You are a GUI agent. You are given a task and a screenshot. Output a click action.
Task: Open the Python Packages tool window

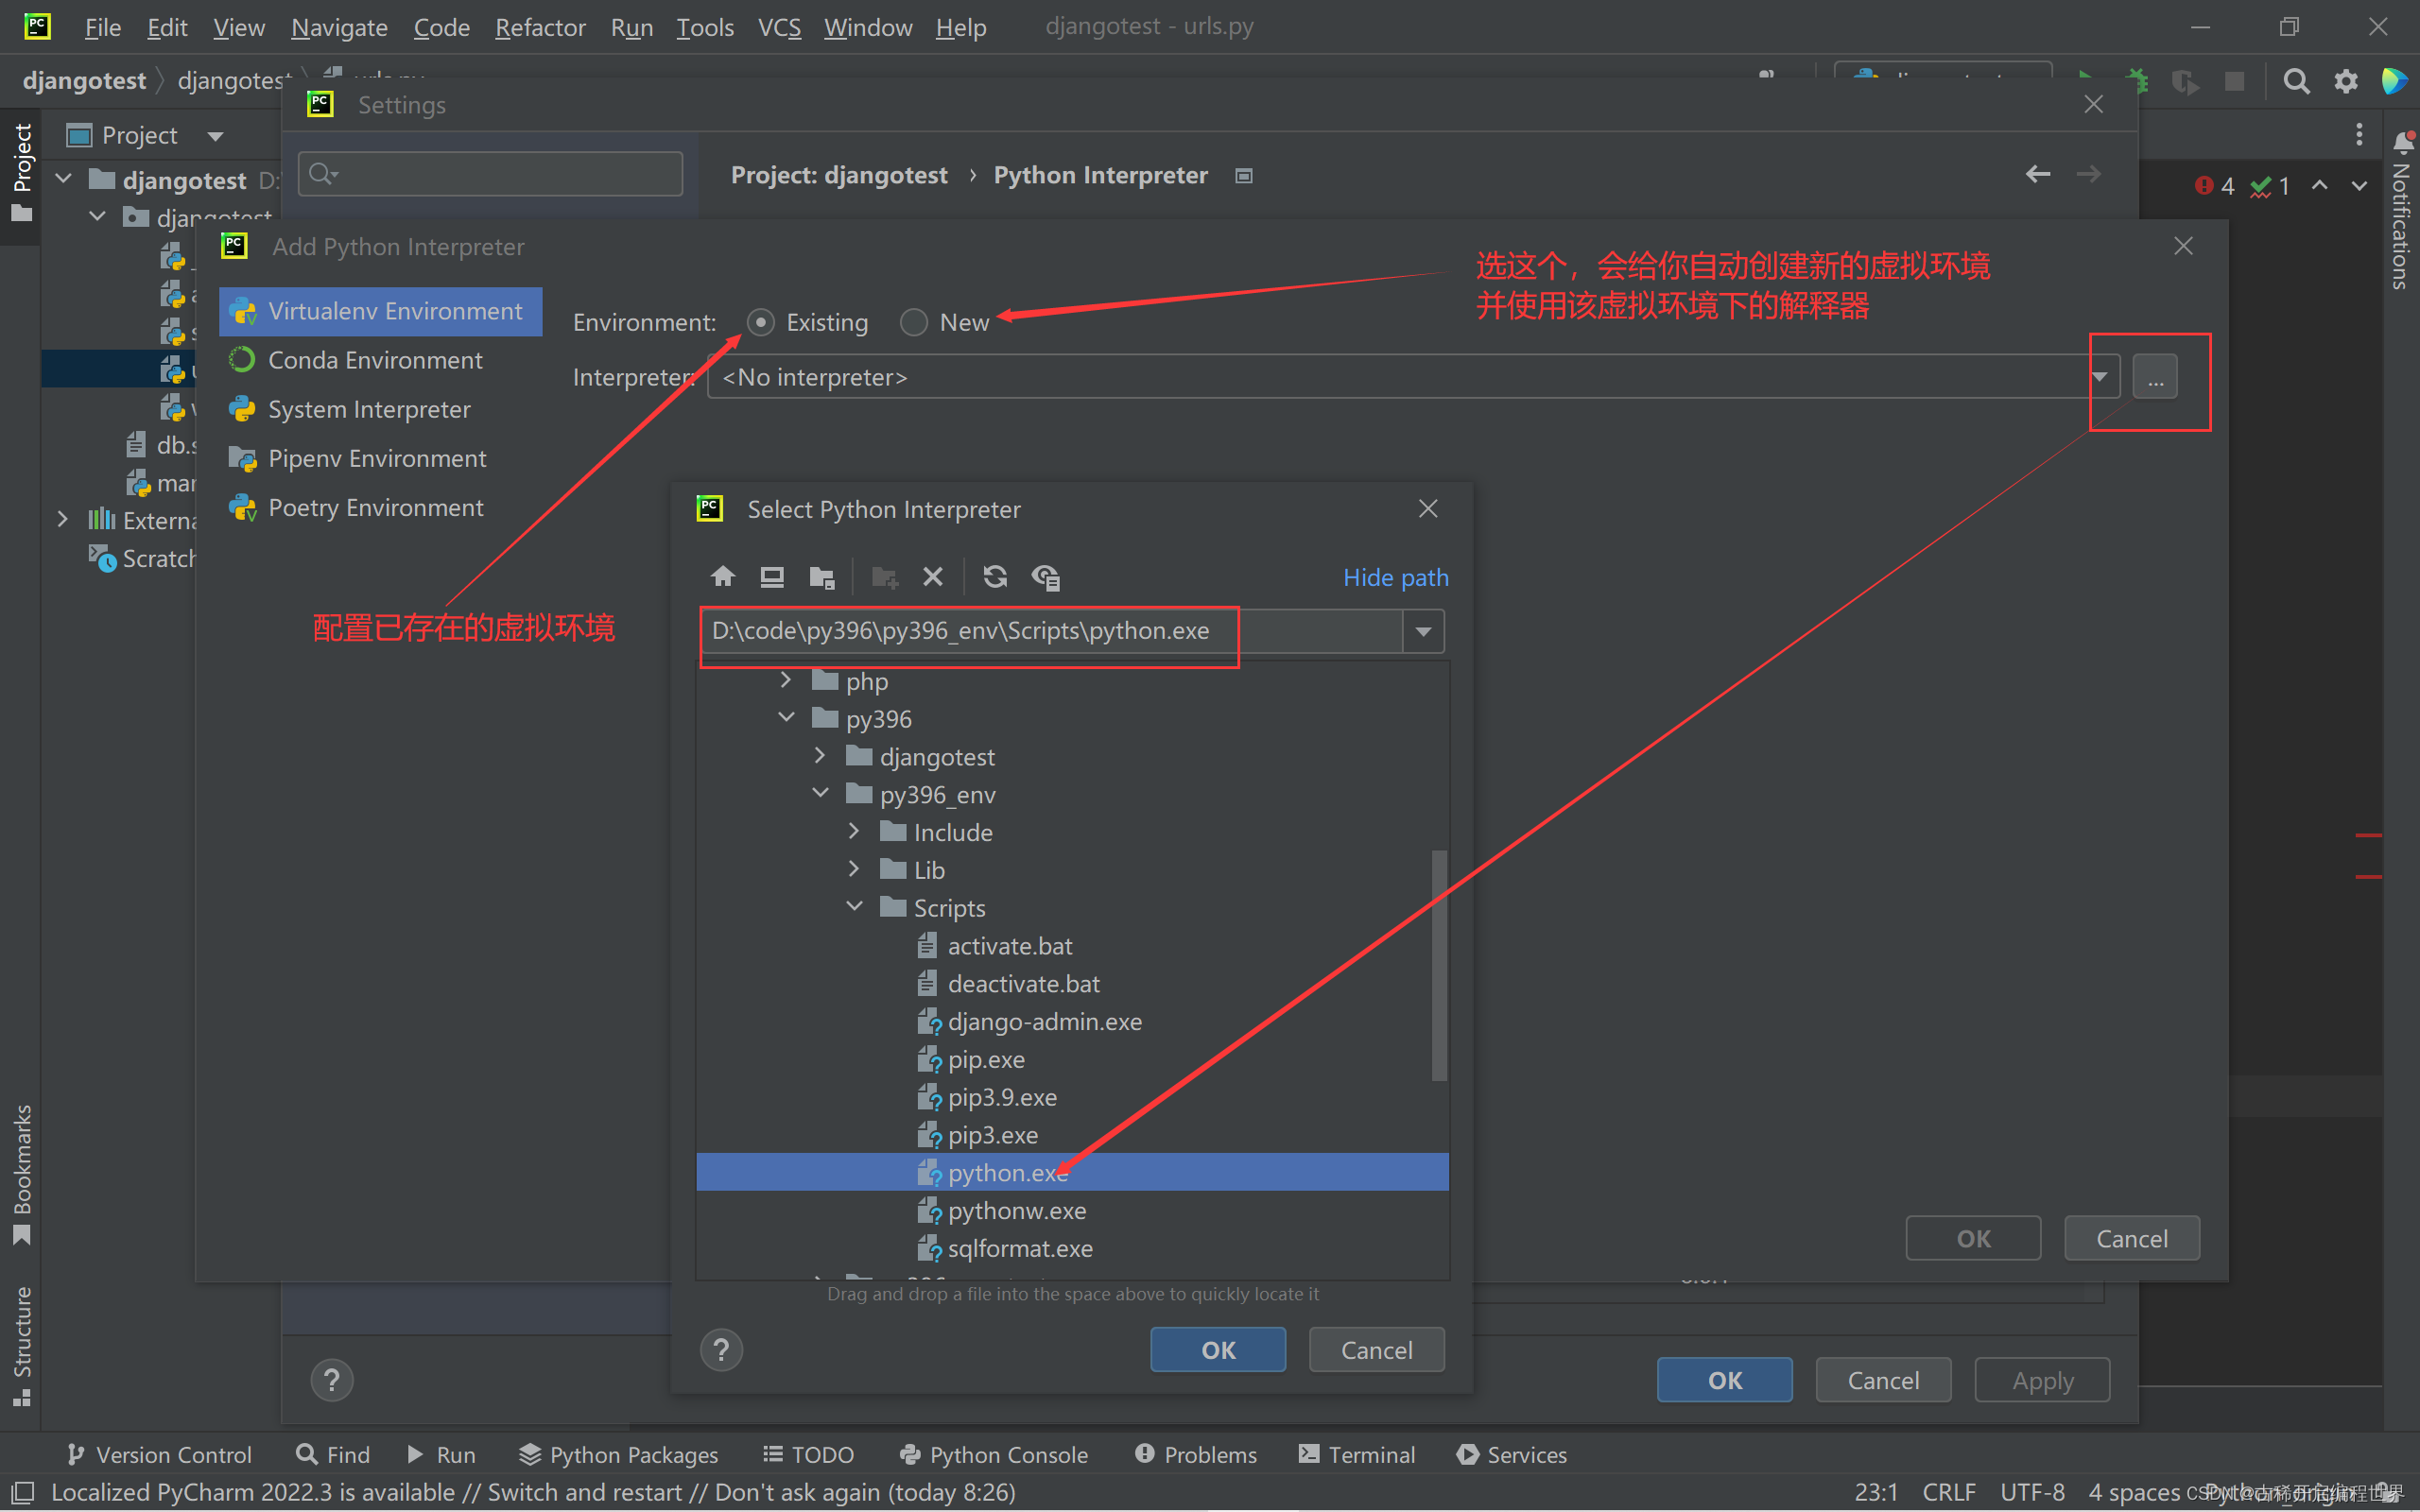tap(618, 1455)
